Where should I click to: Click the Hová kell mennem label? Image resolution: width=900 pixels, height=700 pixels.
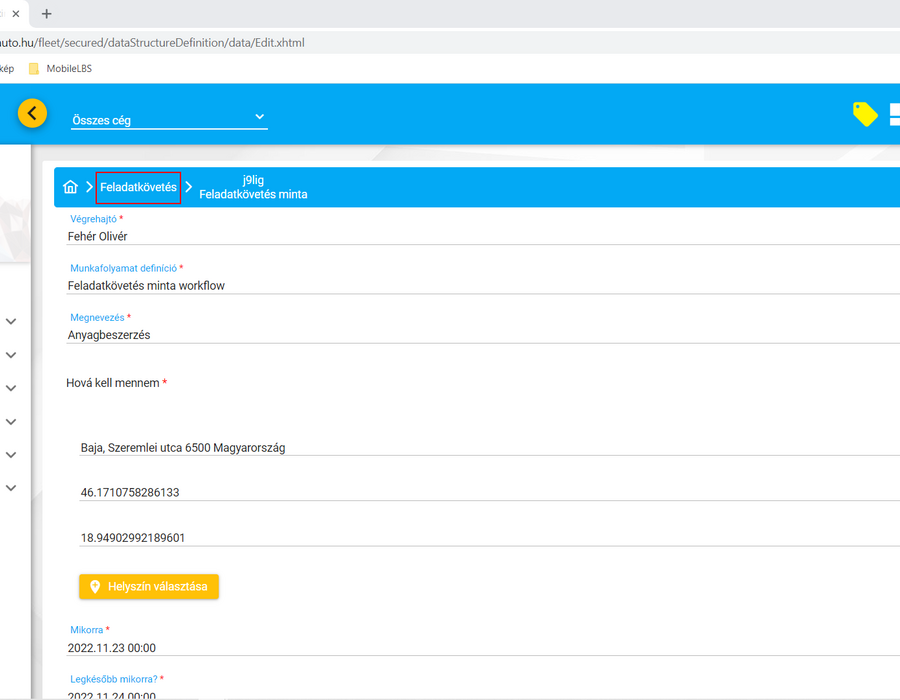(112, 383)
